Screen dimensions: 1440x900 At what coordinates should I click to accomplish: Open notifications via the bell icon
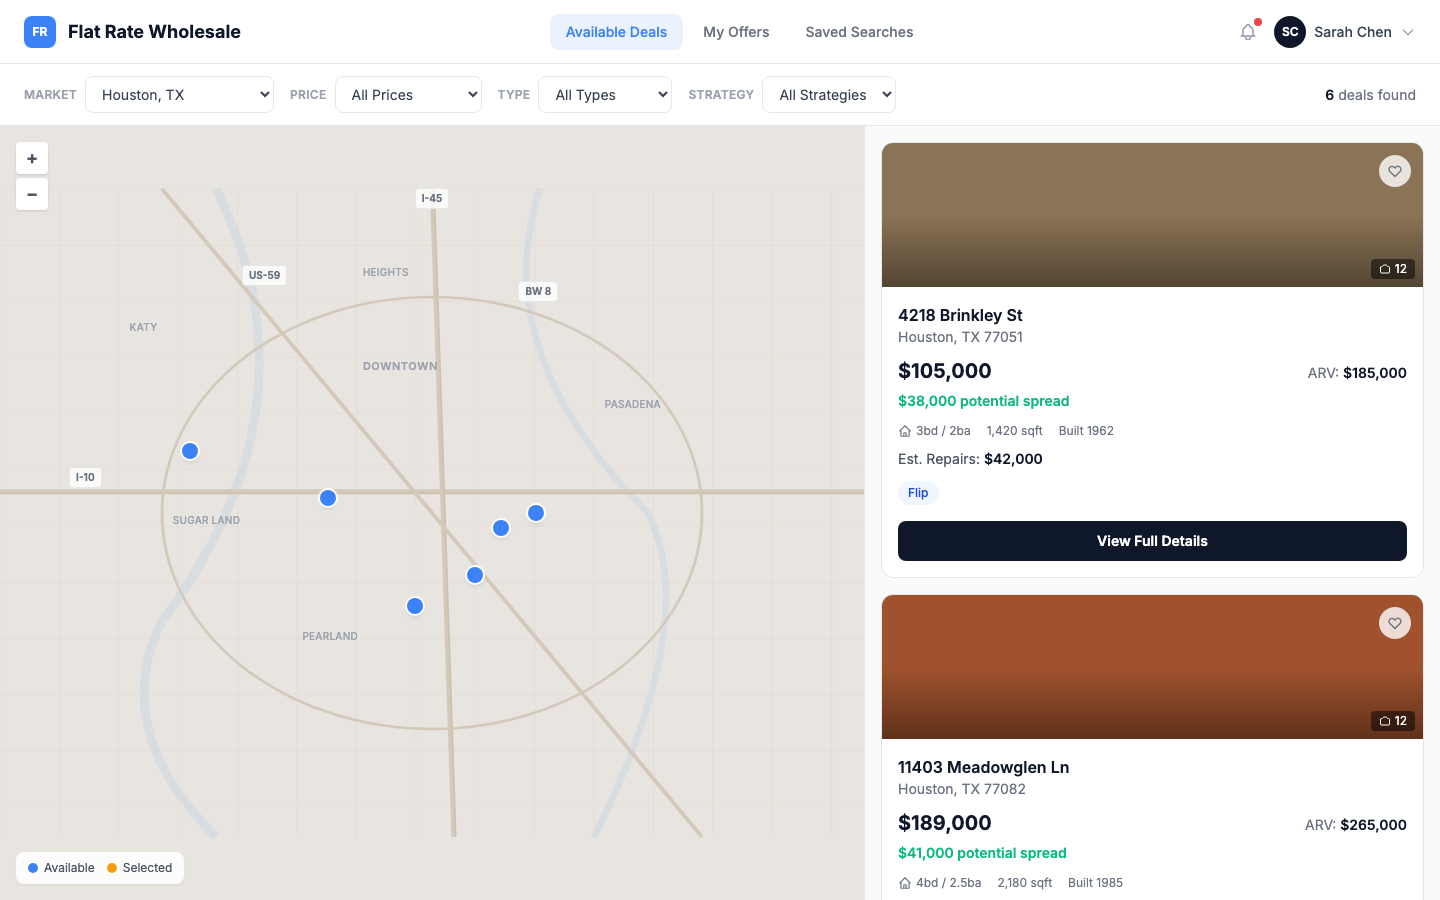tap(1247, 32)
